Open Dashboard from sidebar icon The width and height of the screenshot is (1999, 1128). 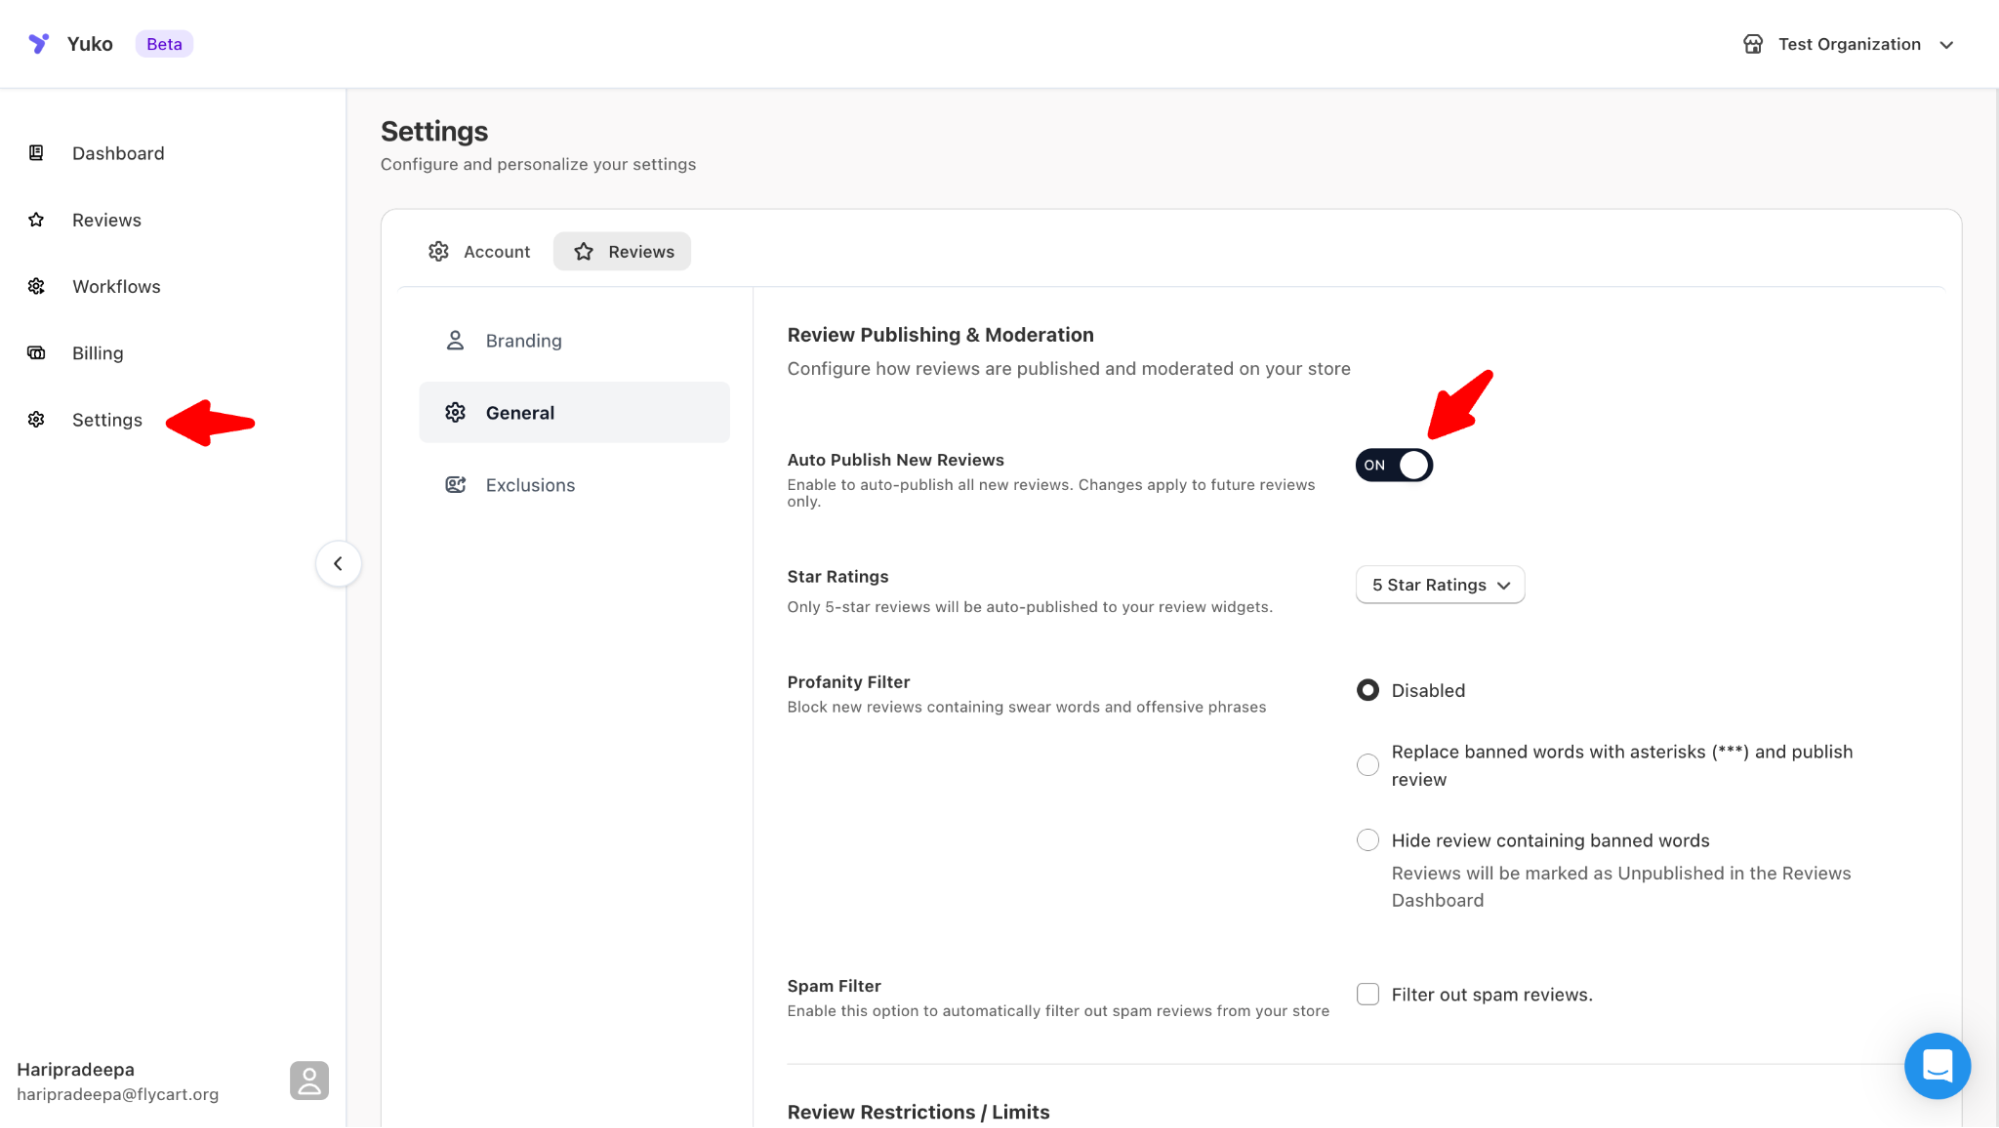[x=36, y=153]
